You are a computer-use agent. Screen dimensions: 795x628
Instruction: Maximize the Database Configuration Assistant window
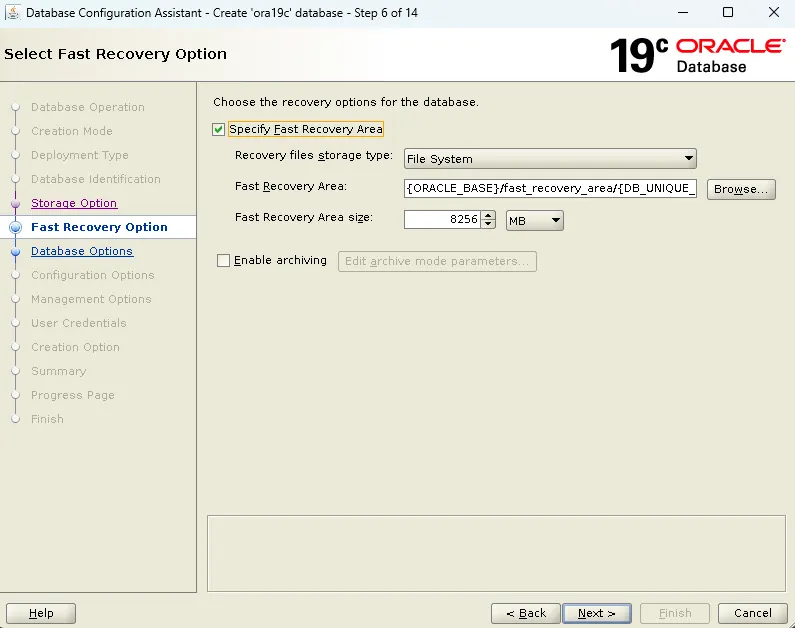tap(728, 12)
